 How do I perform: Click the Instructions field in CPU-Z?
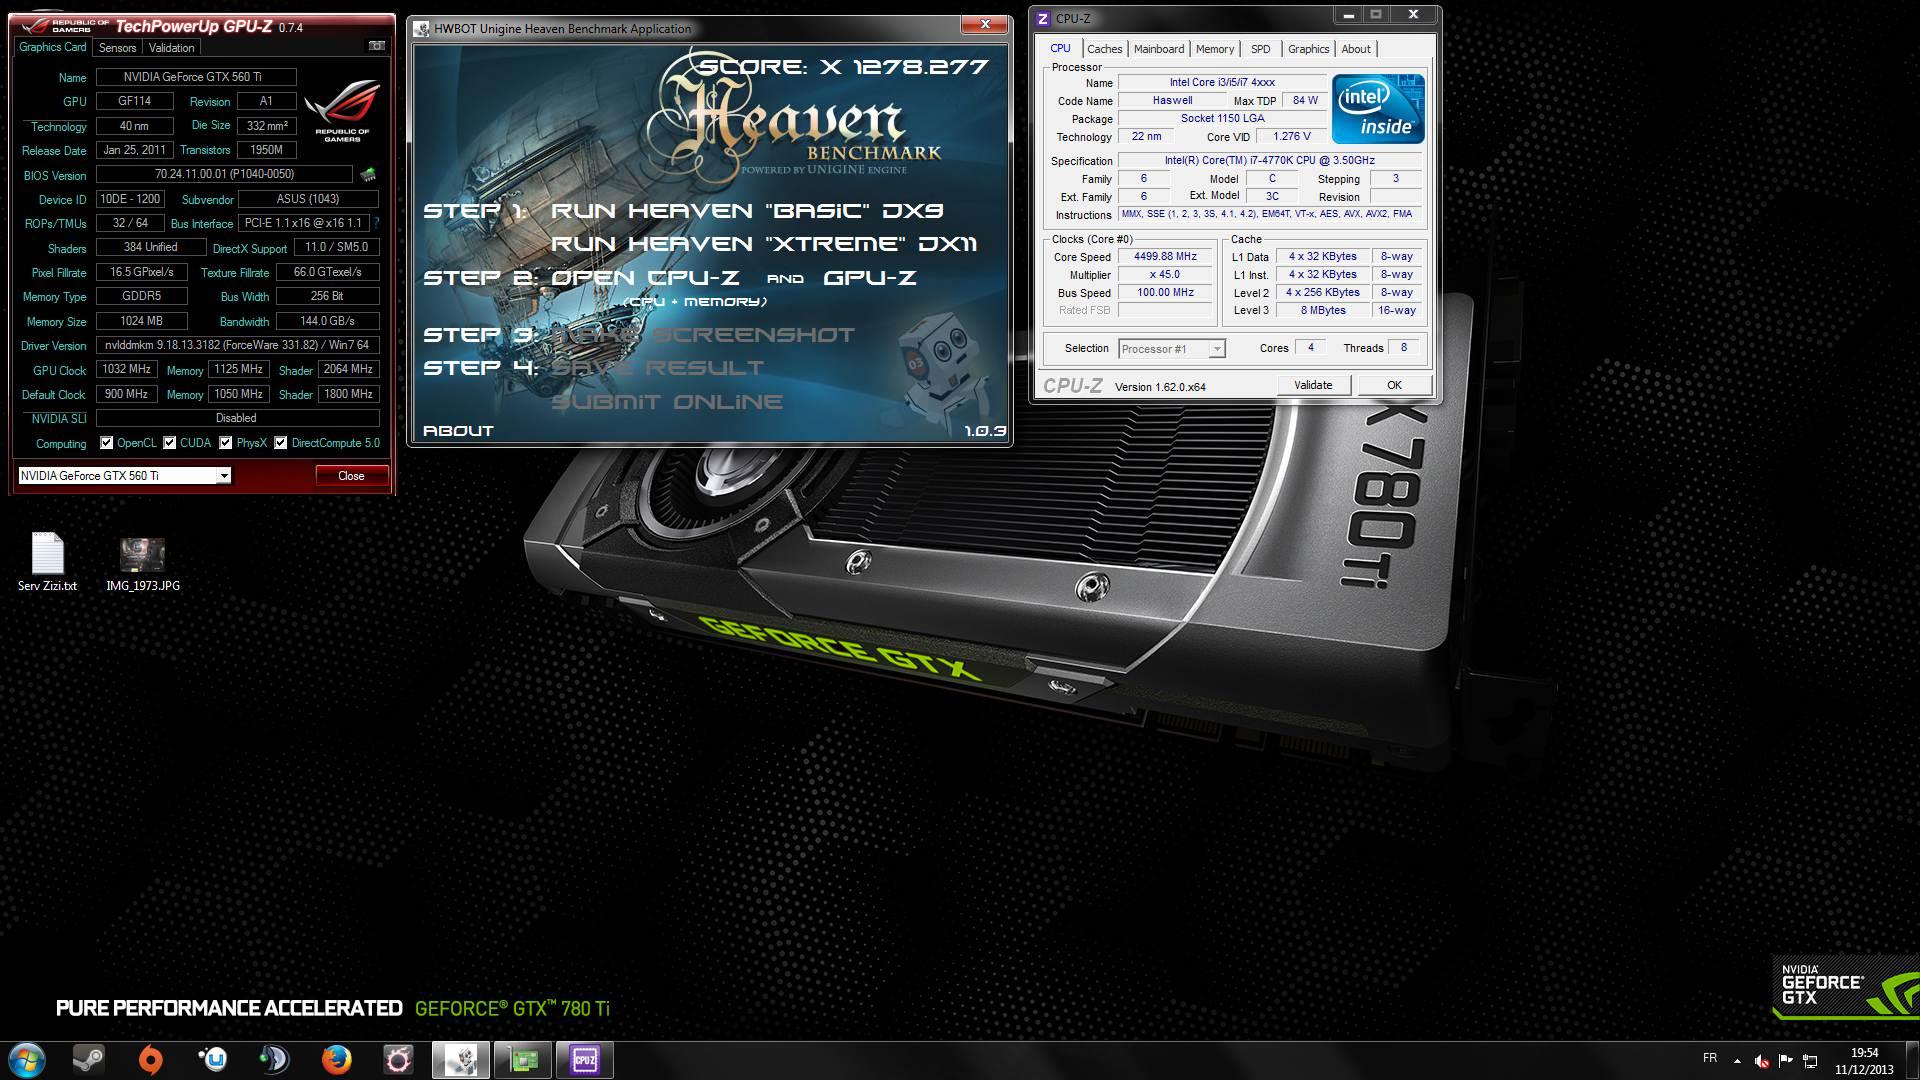1269,215
